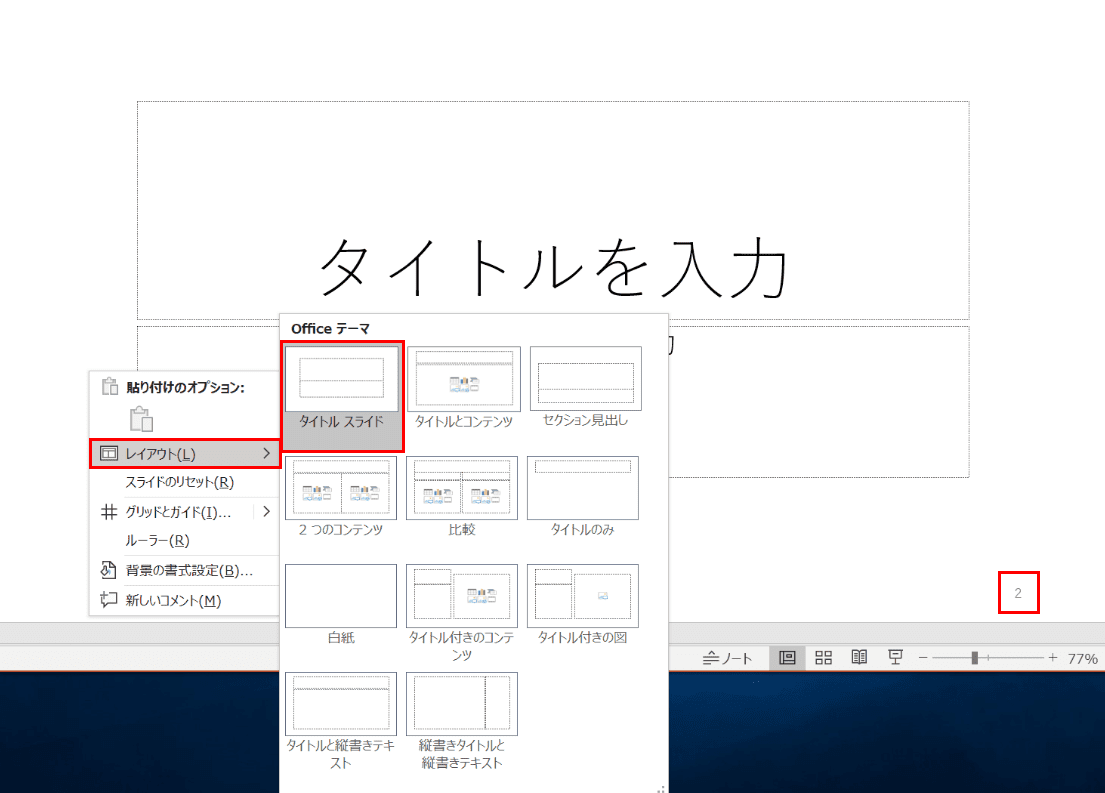Expand the グリッドとガイド submenu arrow
Image resolution: width=1105 pixels, height=793 pixels.
coord(266,512)
